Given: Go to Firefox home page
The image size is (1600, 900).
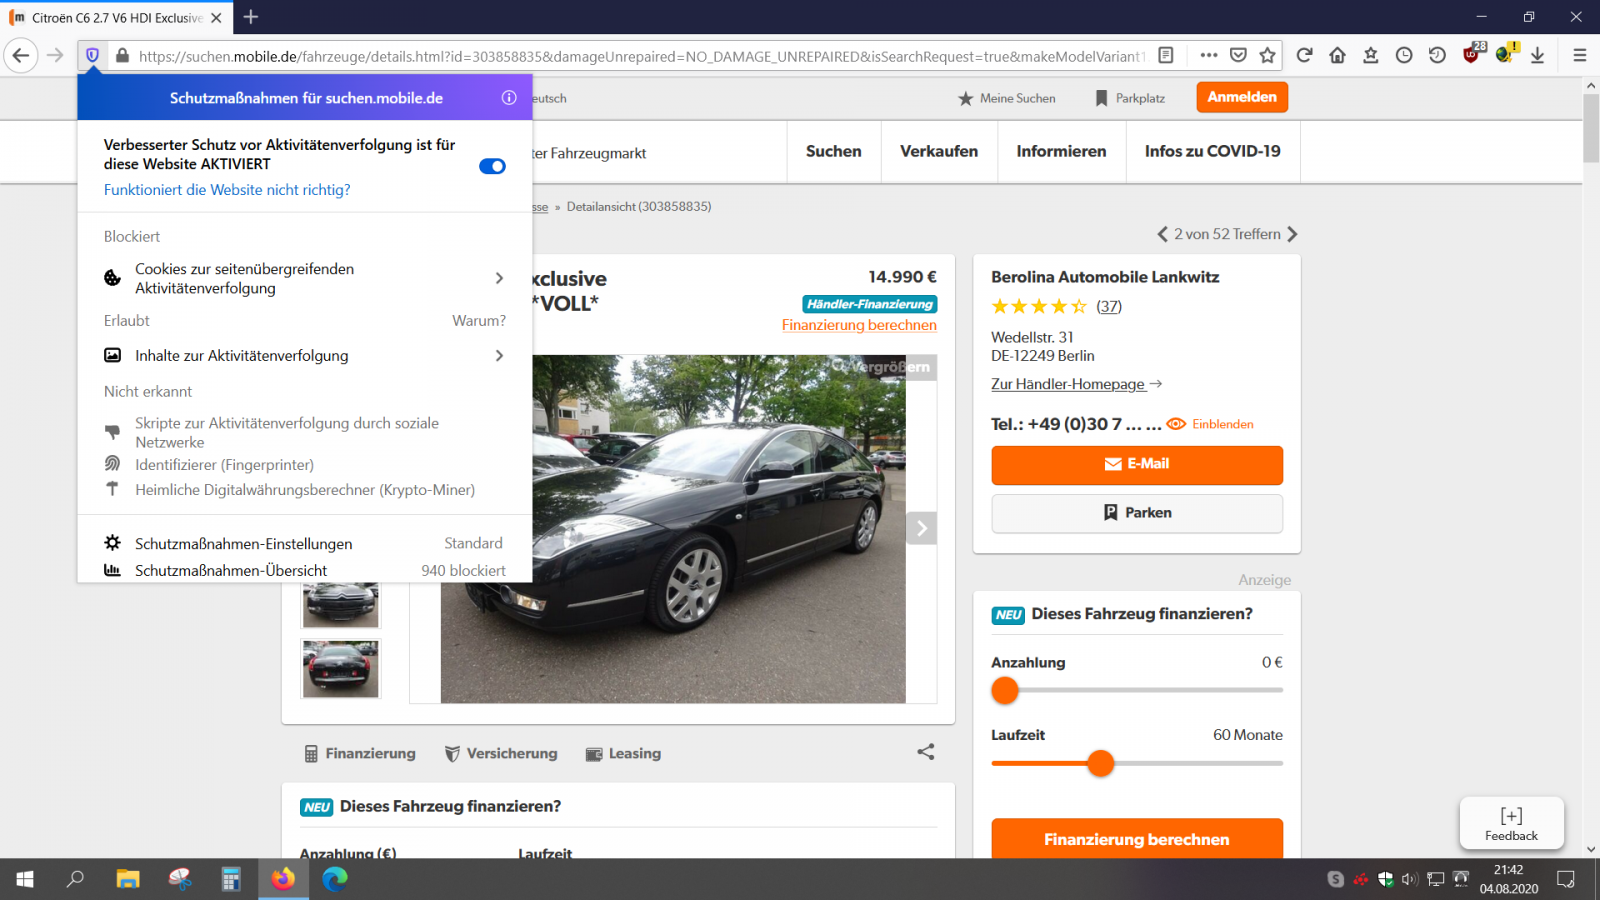Looking at the screenshot, I should click(1338, 56).
